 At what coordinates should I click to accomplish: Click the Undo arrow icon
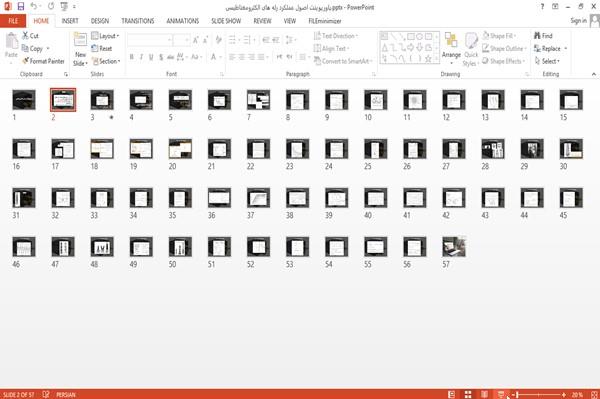click(x=34, y=6)
